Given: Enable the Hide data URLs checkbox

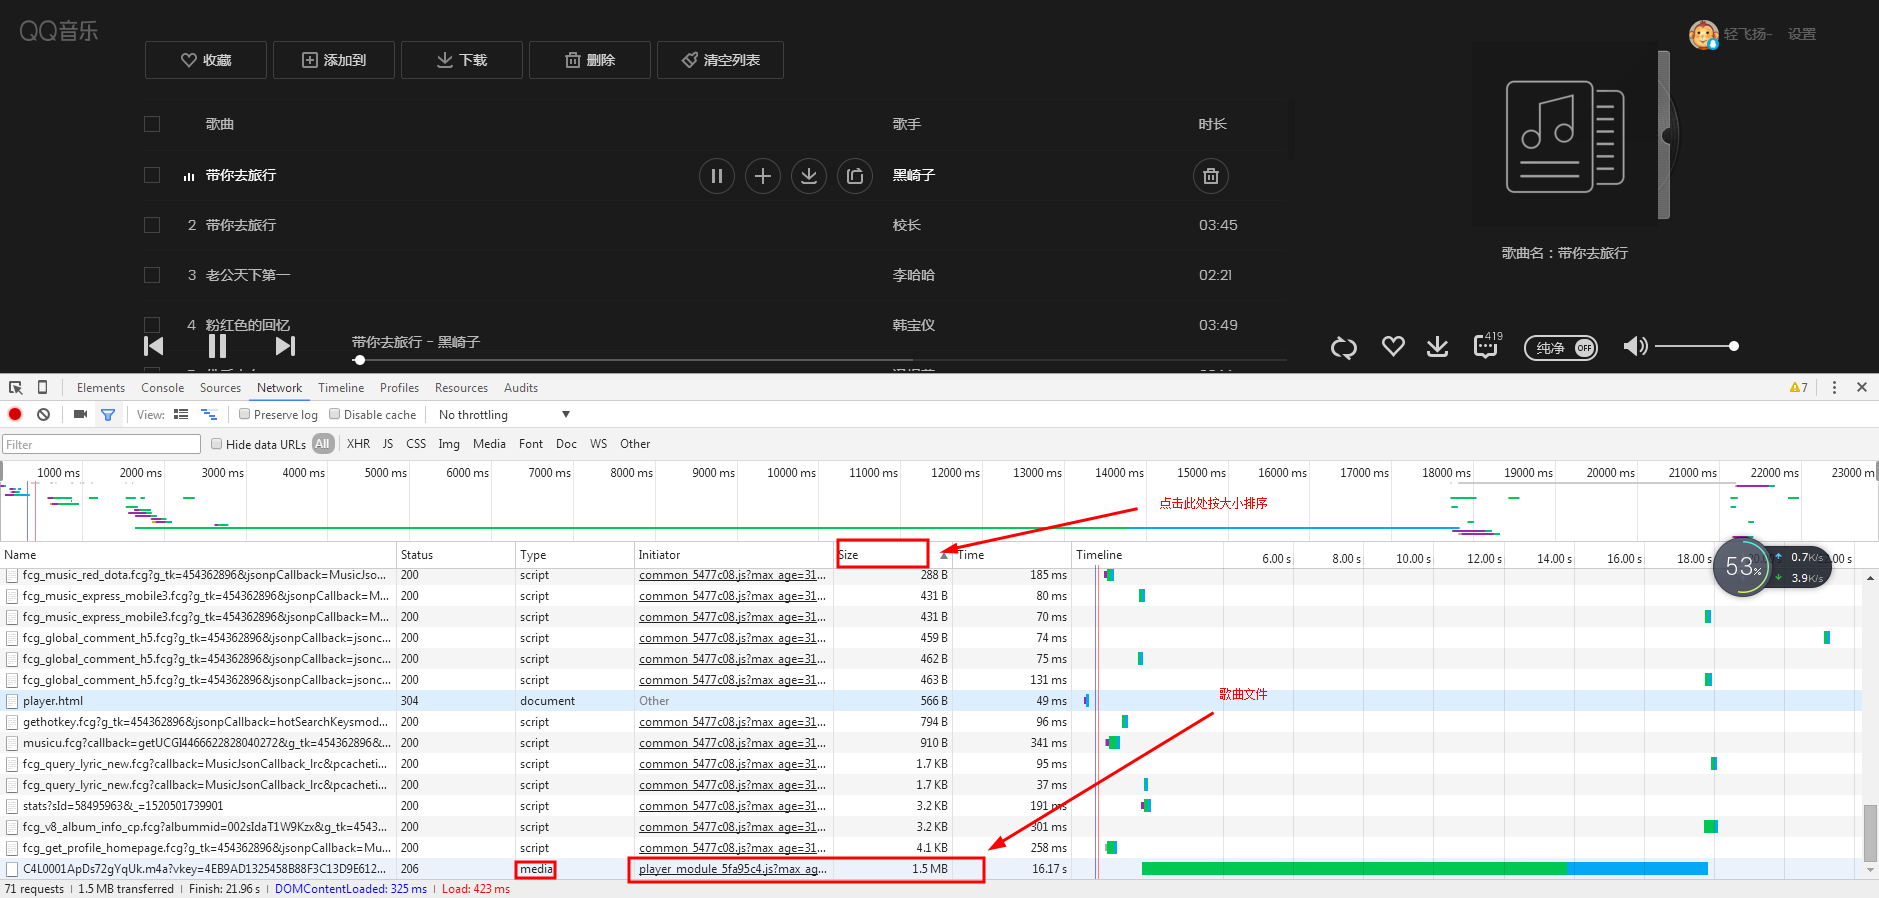Looking at the screenshot, I should click(x=216, y=444).
